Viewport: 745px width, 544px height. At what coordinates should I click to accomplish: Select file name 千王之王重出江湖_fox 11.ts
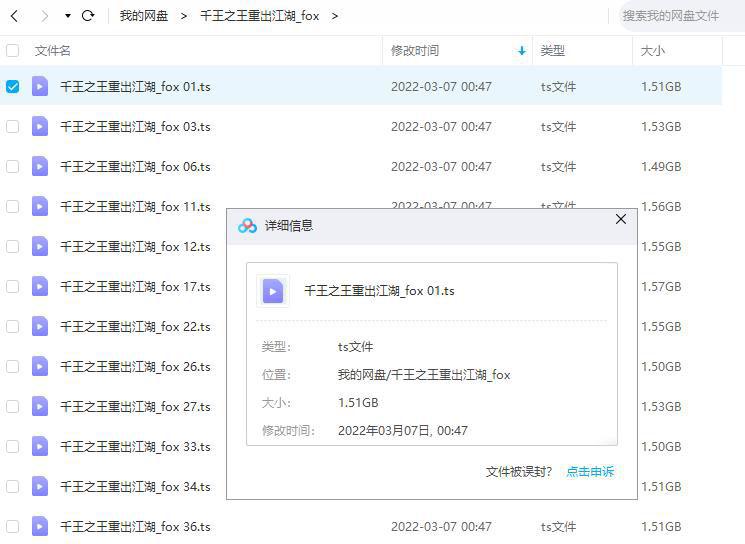click(135, 207)
